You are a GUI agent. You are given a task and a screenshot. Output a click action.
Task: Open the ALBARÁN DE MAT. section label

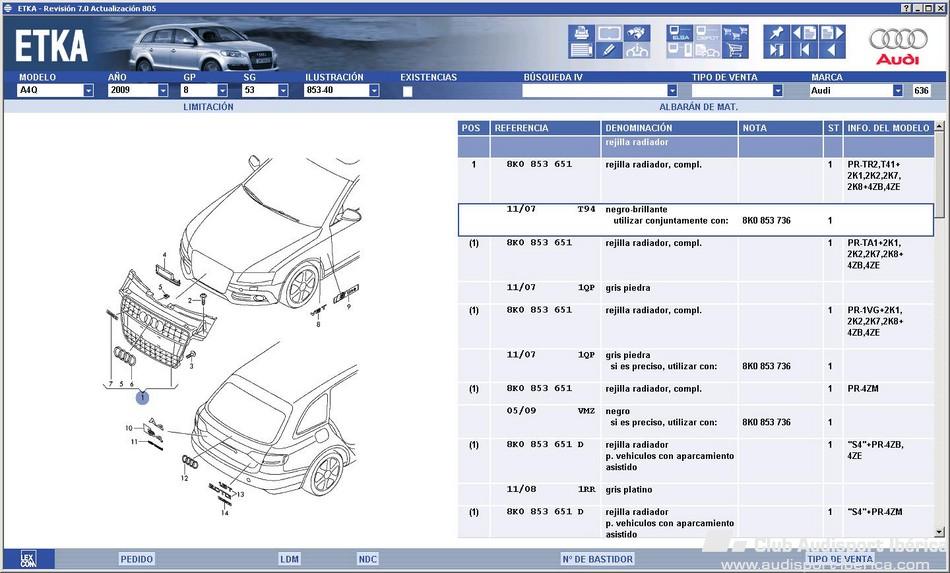[x=699, y=107]
